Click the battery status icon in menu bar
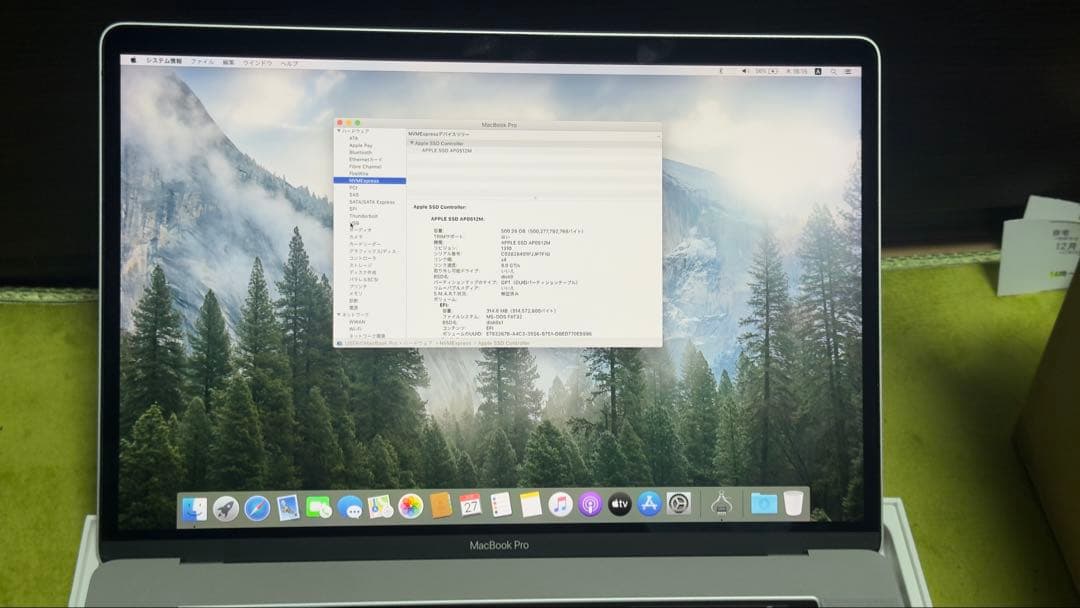Viewport: 1080px width, 608px height. [772, 71]
